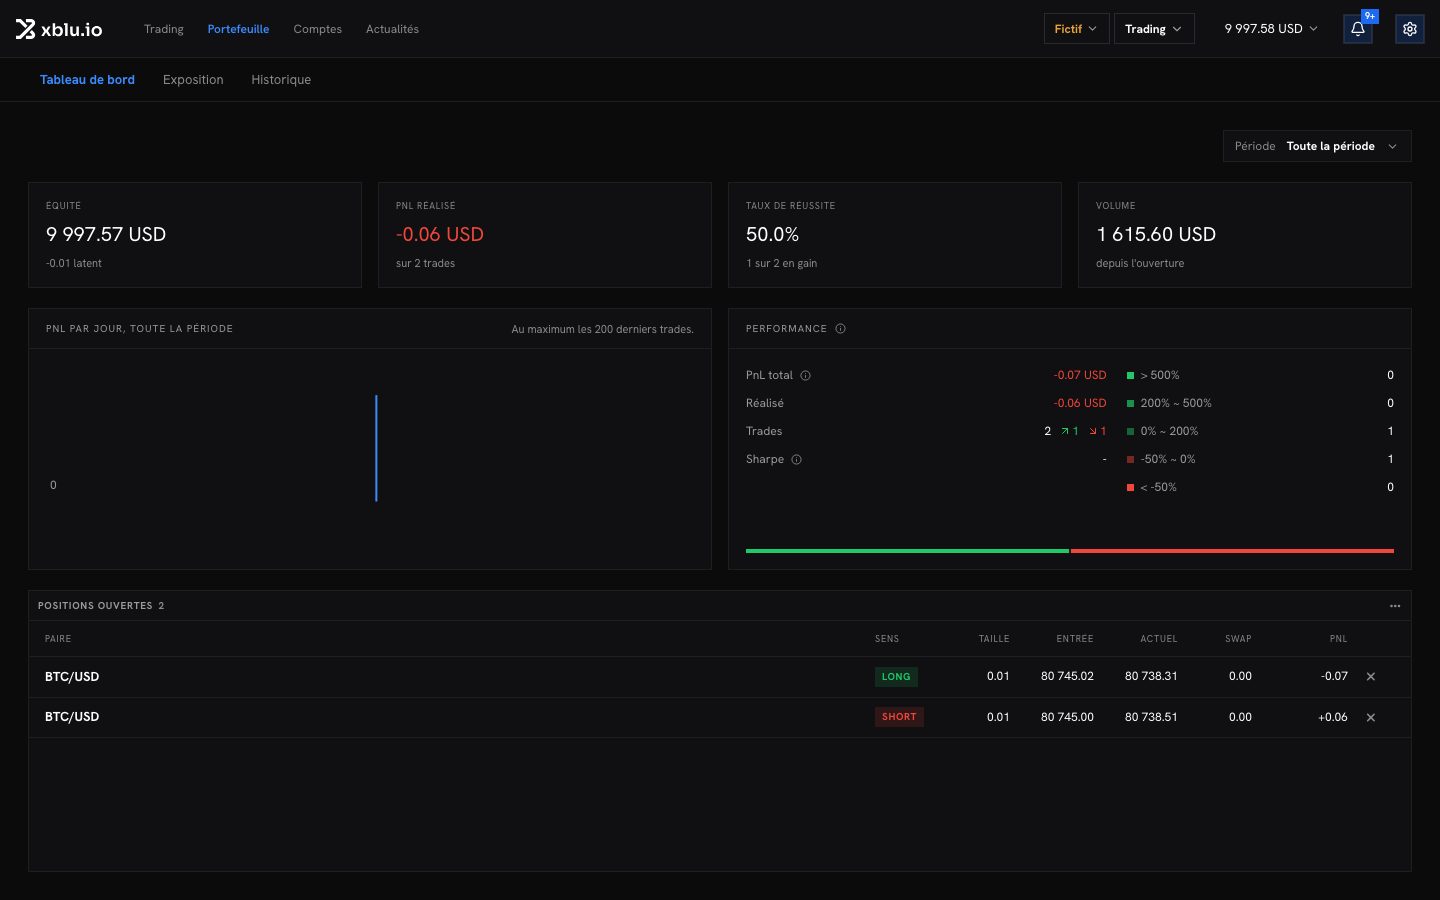1440x900 pixels.
Task: Close the BTC/USD SHORT position
Action: (1371, 718)
